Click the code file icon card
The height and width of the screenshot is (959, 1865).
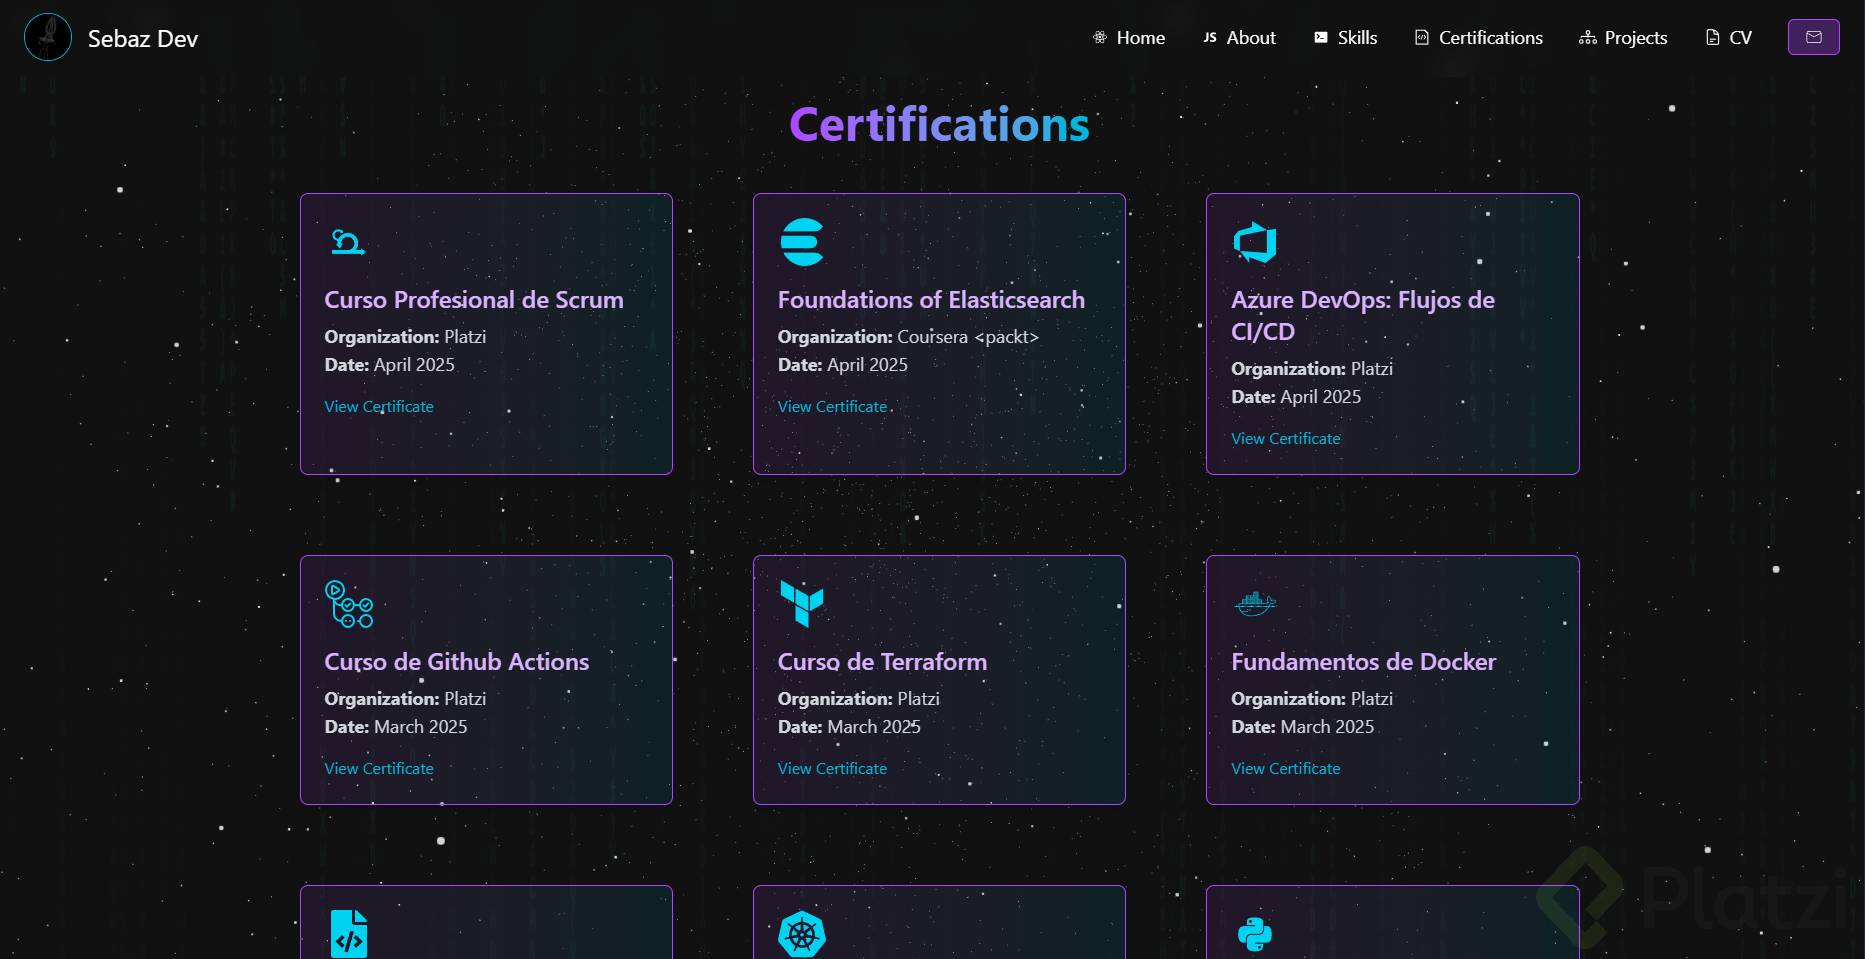(x=349, y=934)
